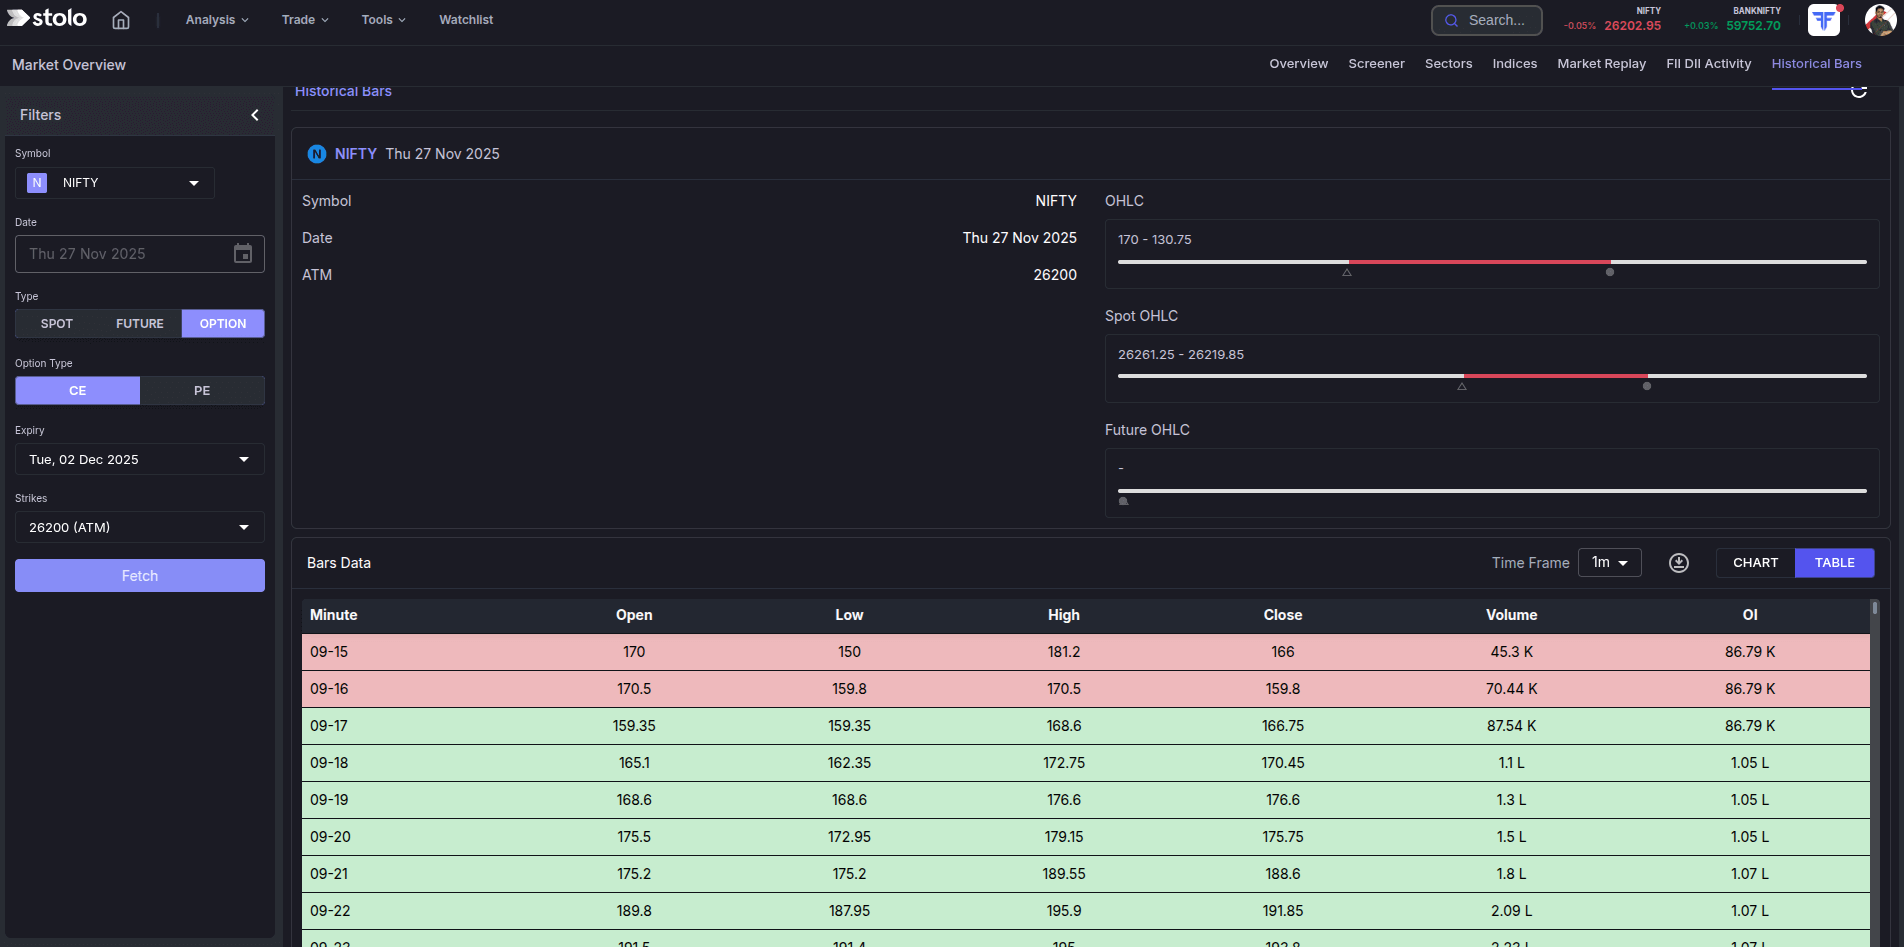1904x947 pixels.
Task: Collapse the Filters panel with the chevron
Action: pyautogui.click(x=254, y=114)
